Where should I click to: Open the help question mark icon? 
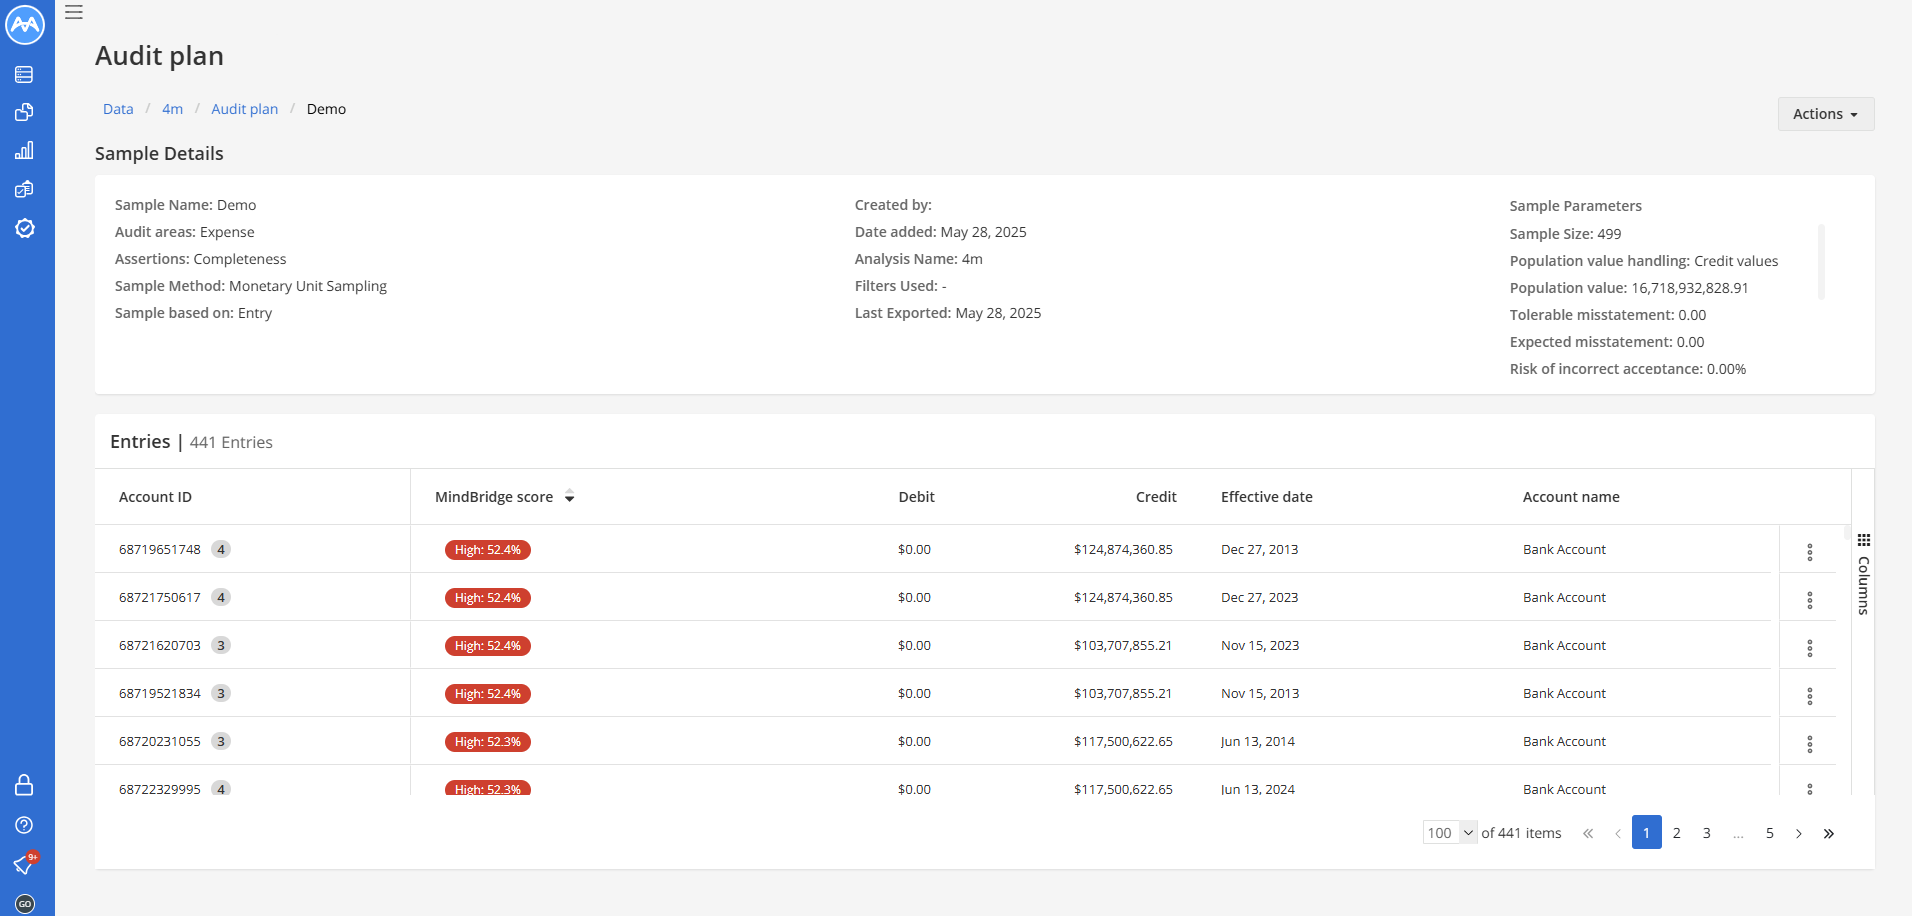click(25, 824)
